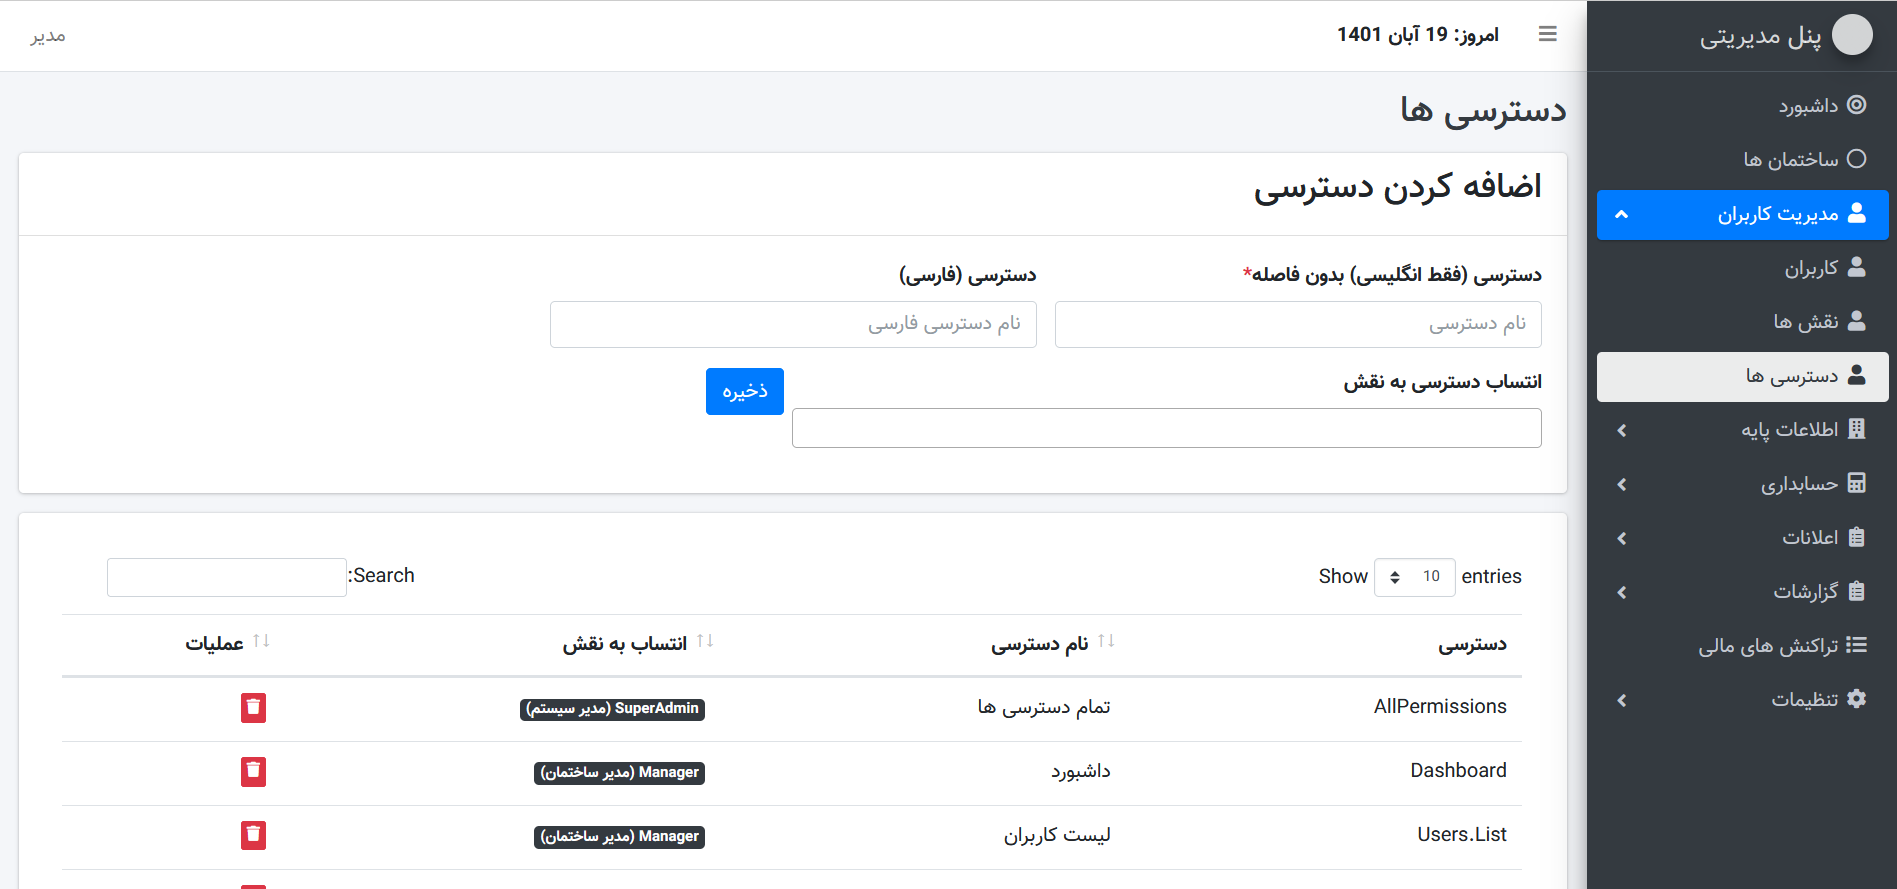
Task: Sort by عملیات column arrows
Action: (x=261, y=641)
